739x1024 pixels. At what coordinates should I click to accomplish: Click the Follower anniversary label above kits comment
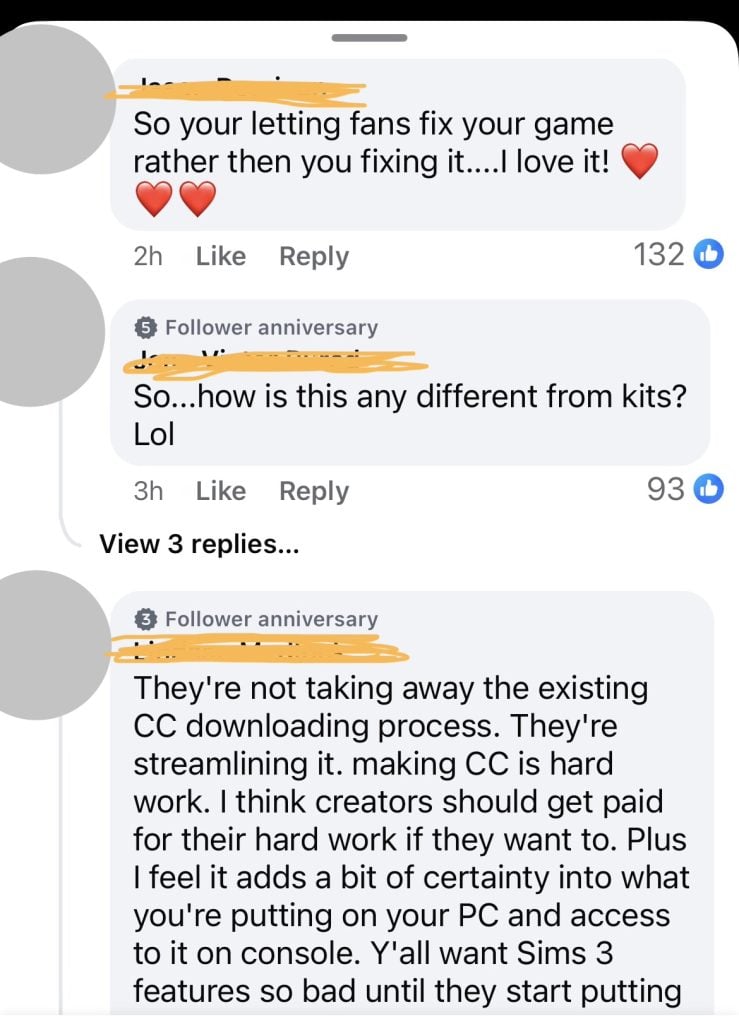click(x=271, y=327)
